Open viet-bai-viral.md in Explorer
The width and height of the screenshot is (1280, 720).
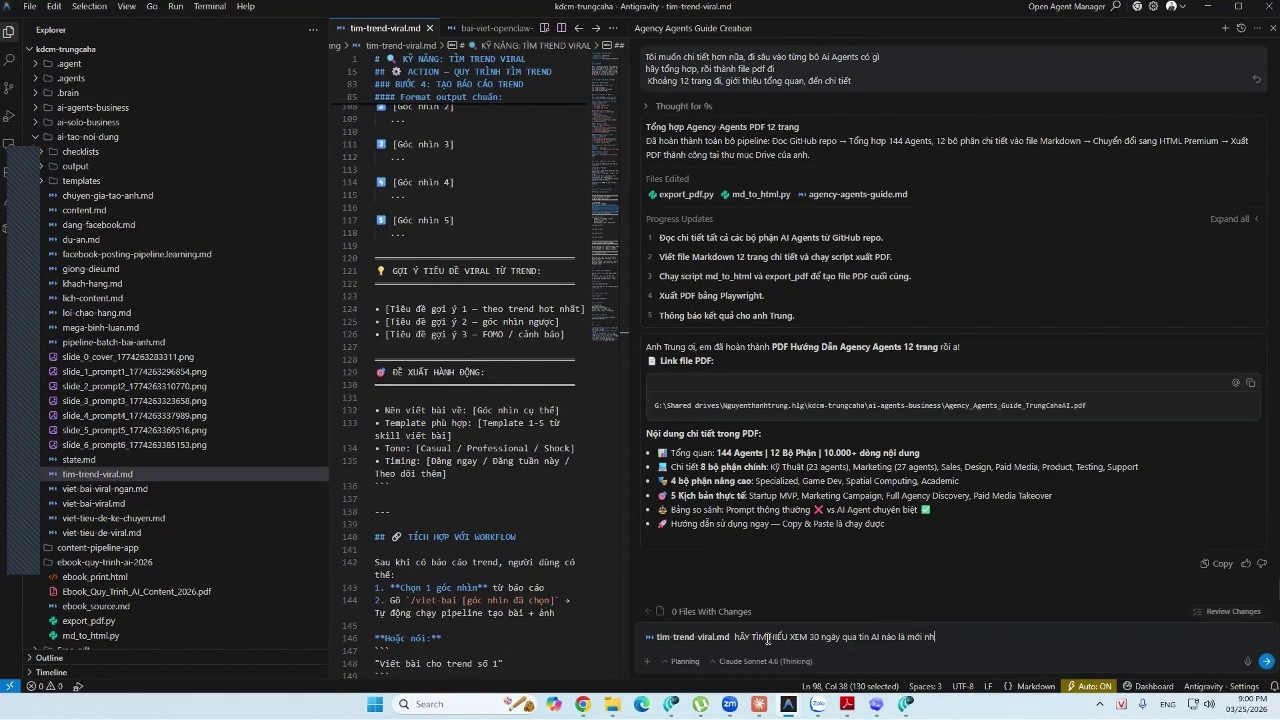93,504
